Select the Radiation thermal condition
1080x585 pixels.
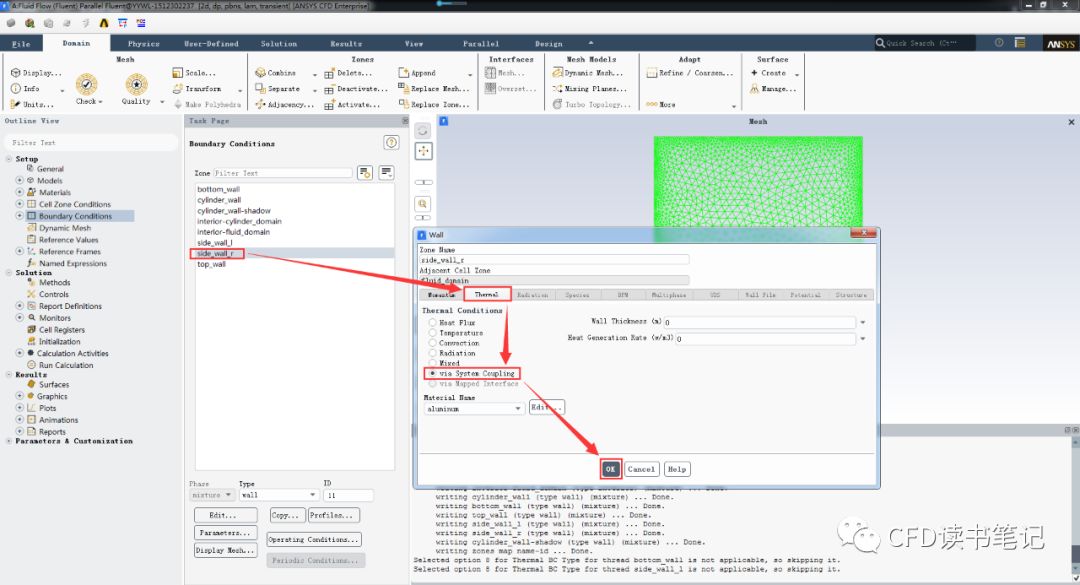pyautogui.click(x=433, y=353)
